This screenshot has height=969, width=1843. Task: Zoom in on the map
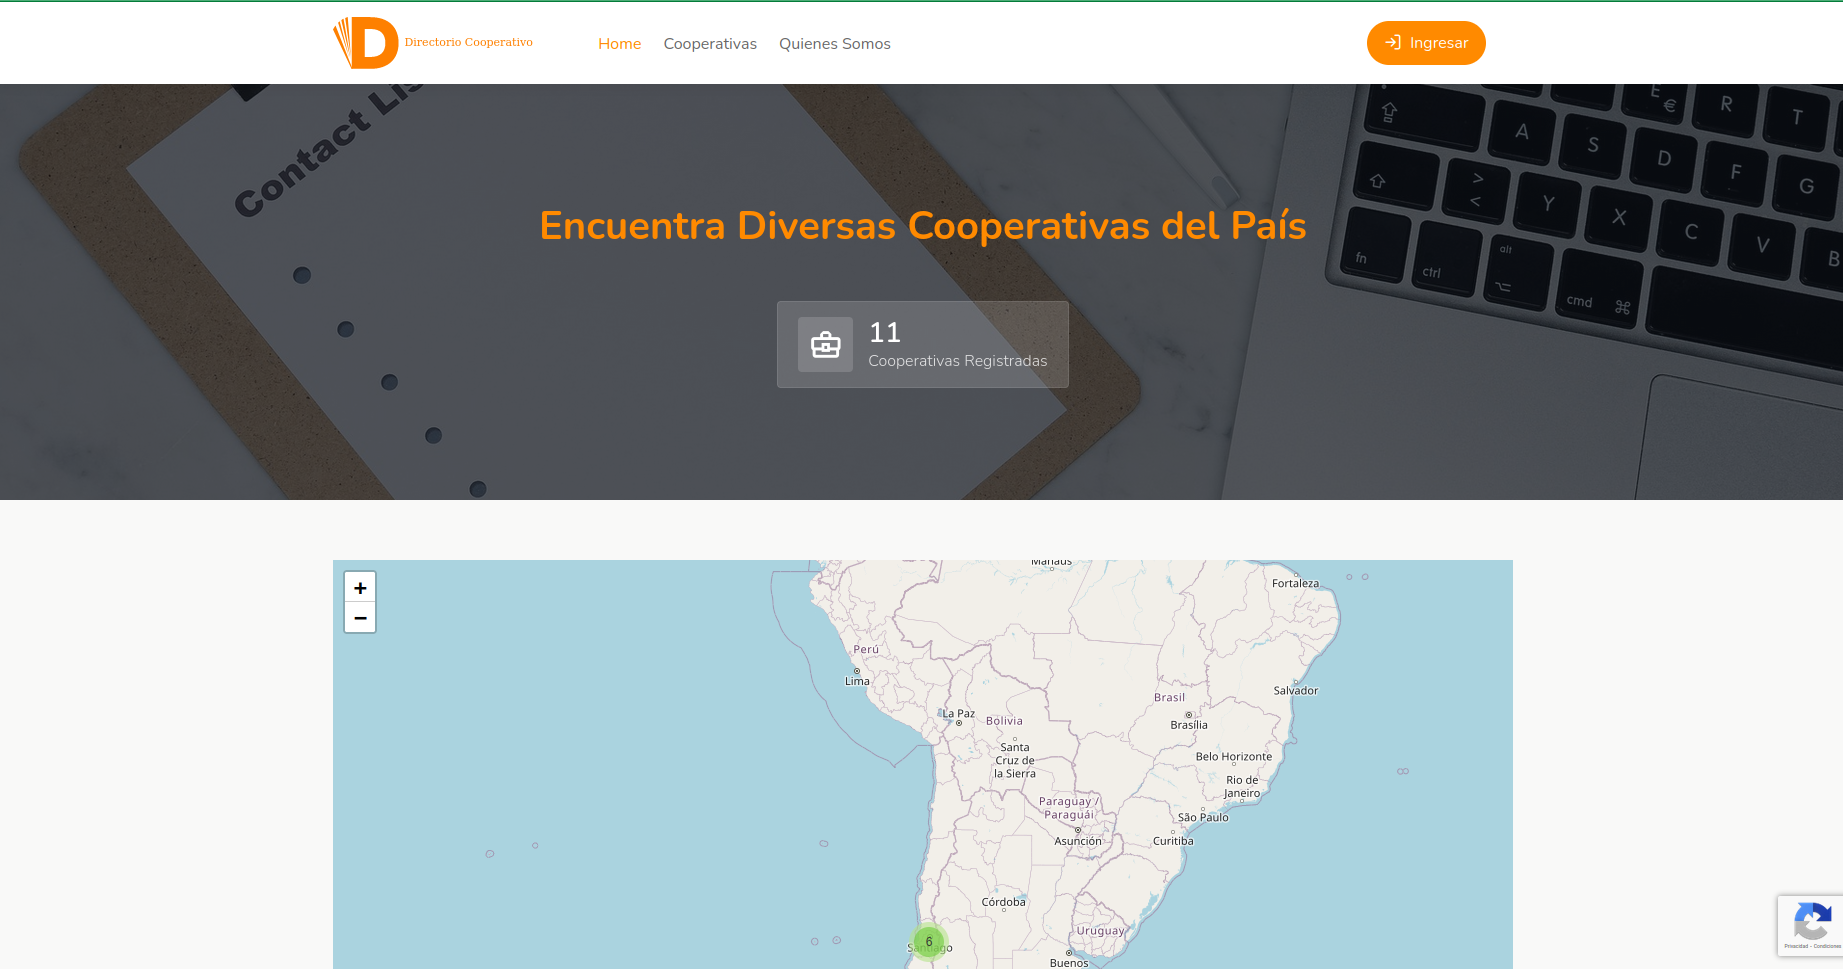coord(360,588)
